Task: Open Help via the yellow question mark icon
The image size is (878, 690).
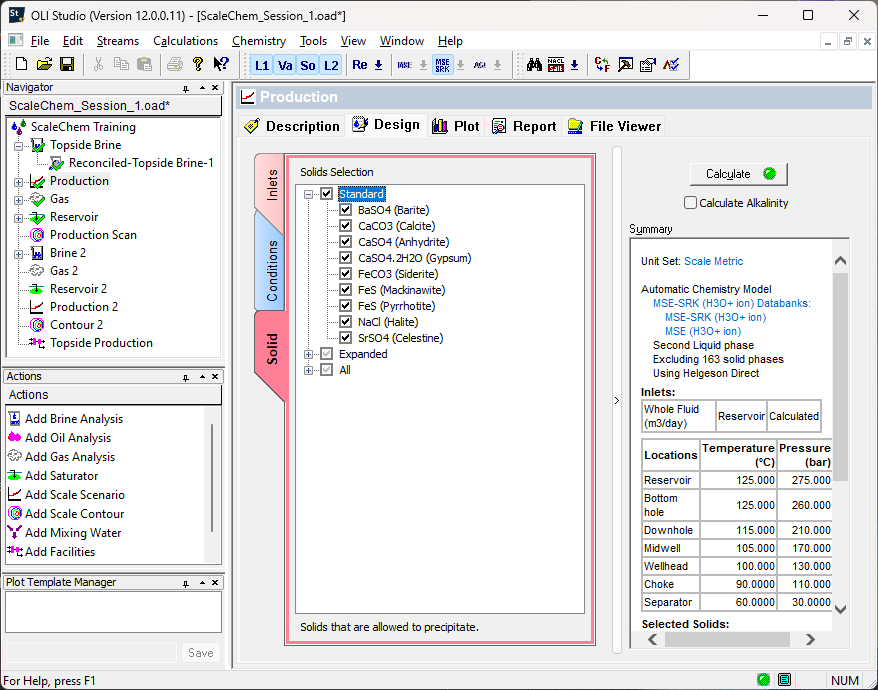Action: (x=198, y=65)
